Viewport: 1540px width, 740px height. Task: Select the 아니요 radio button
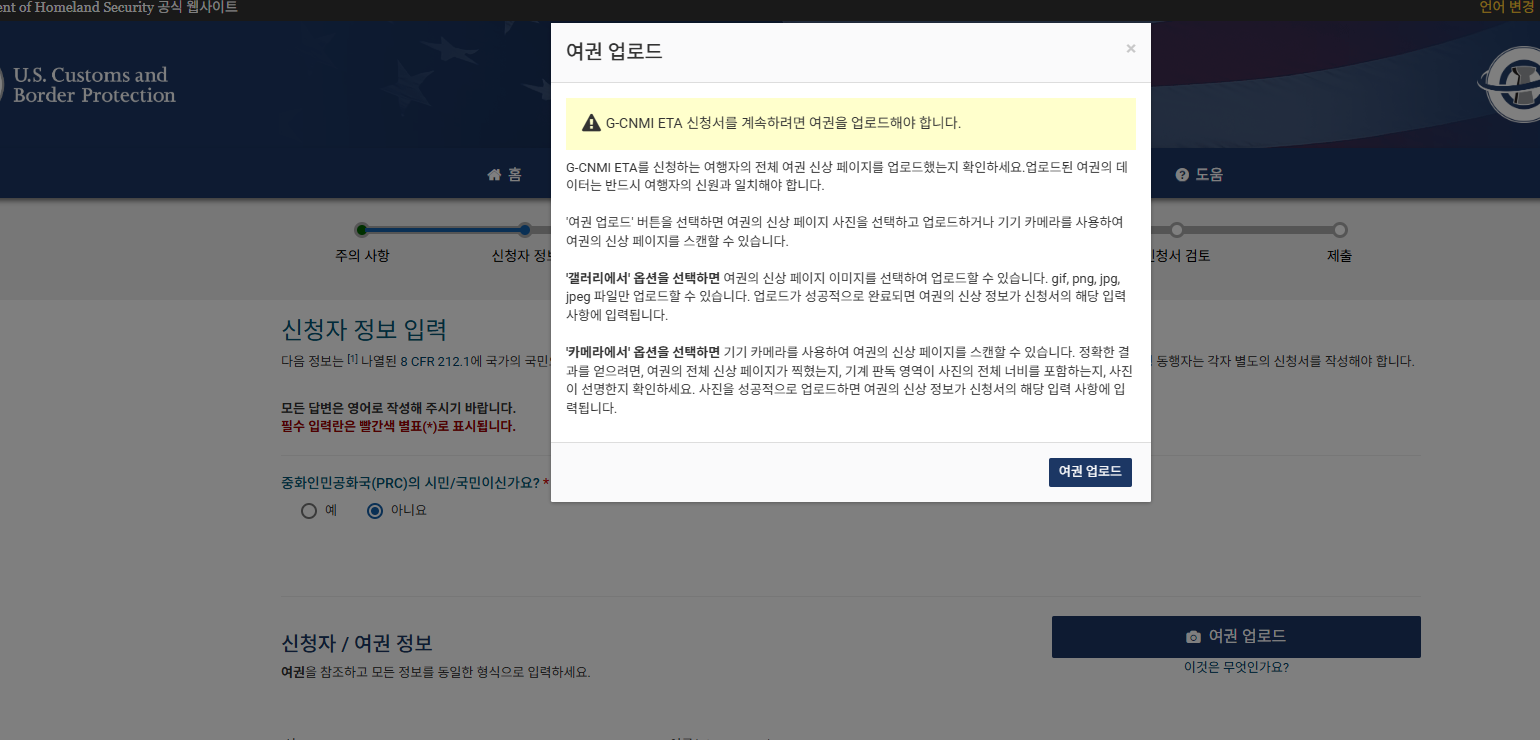click(375, 511)
